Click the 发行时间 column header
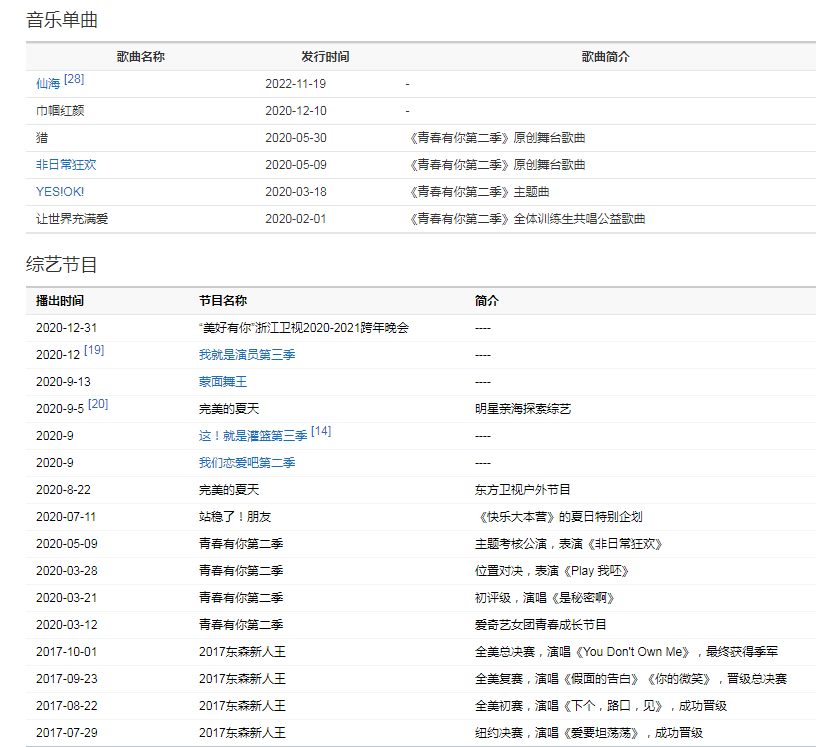 325,57
